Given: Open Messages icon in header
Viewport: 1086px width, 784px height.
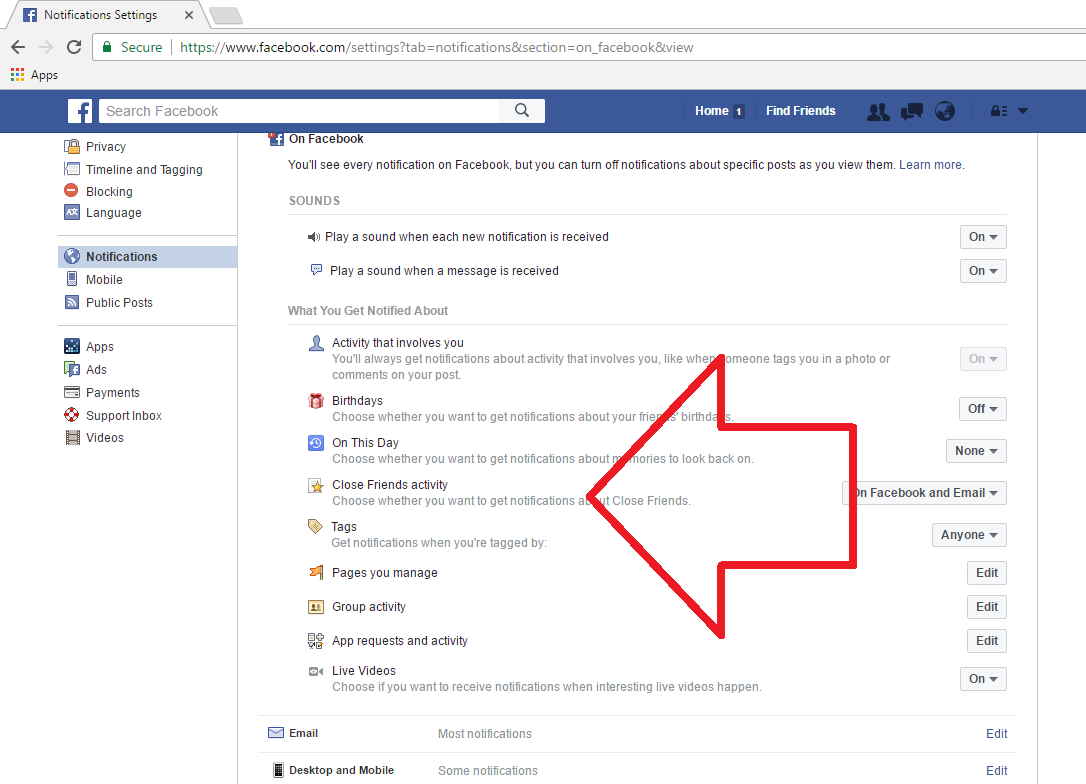Looking at the screenshot, I should [911, 111].
